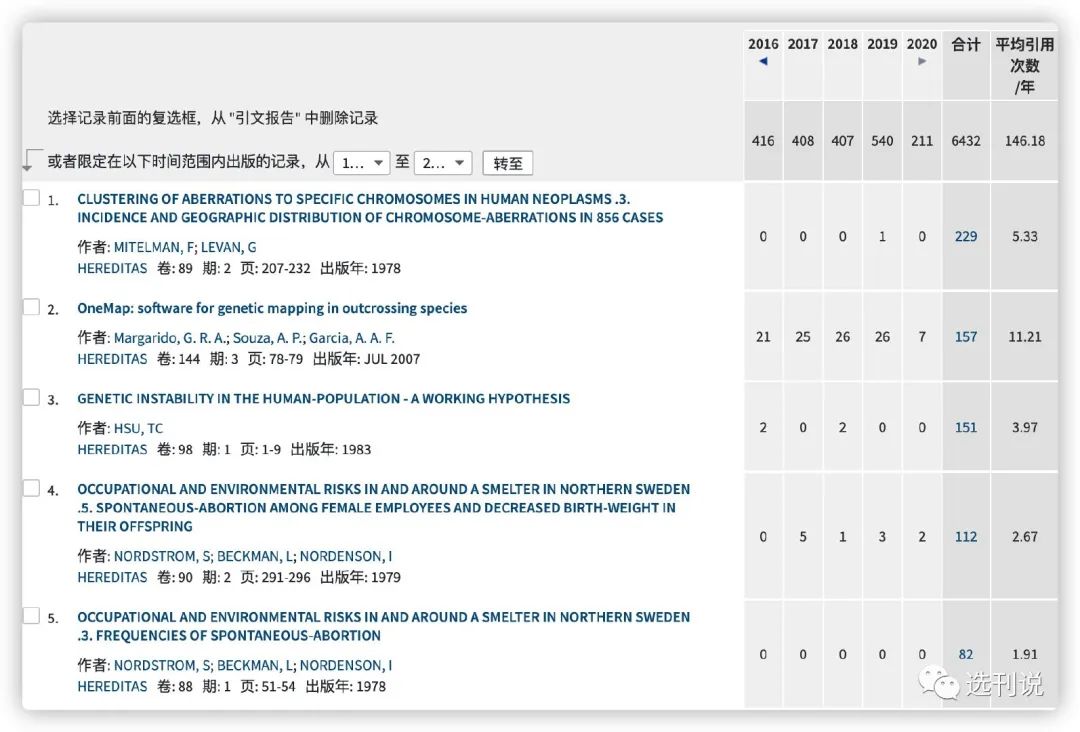Click the average citations value 11.21
The width and height of the screenshot is (1080, 732).
(1024, 337)
